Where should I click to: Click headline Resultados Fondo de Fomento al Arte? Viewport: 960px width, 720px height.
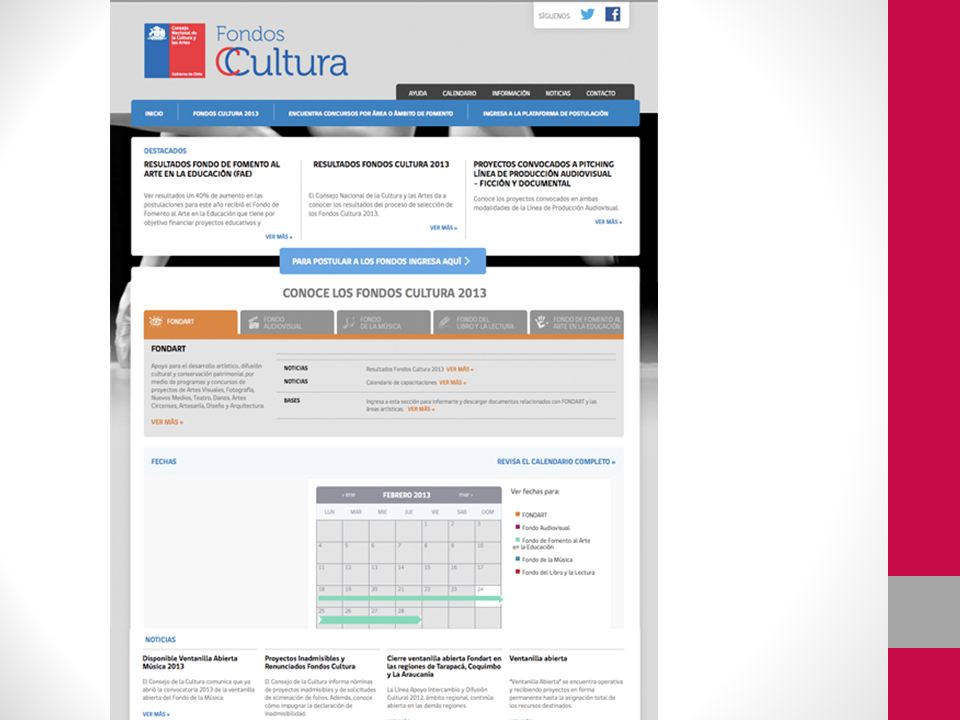(x=212, y=169)
